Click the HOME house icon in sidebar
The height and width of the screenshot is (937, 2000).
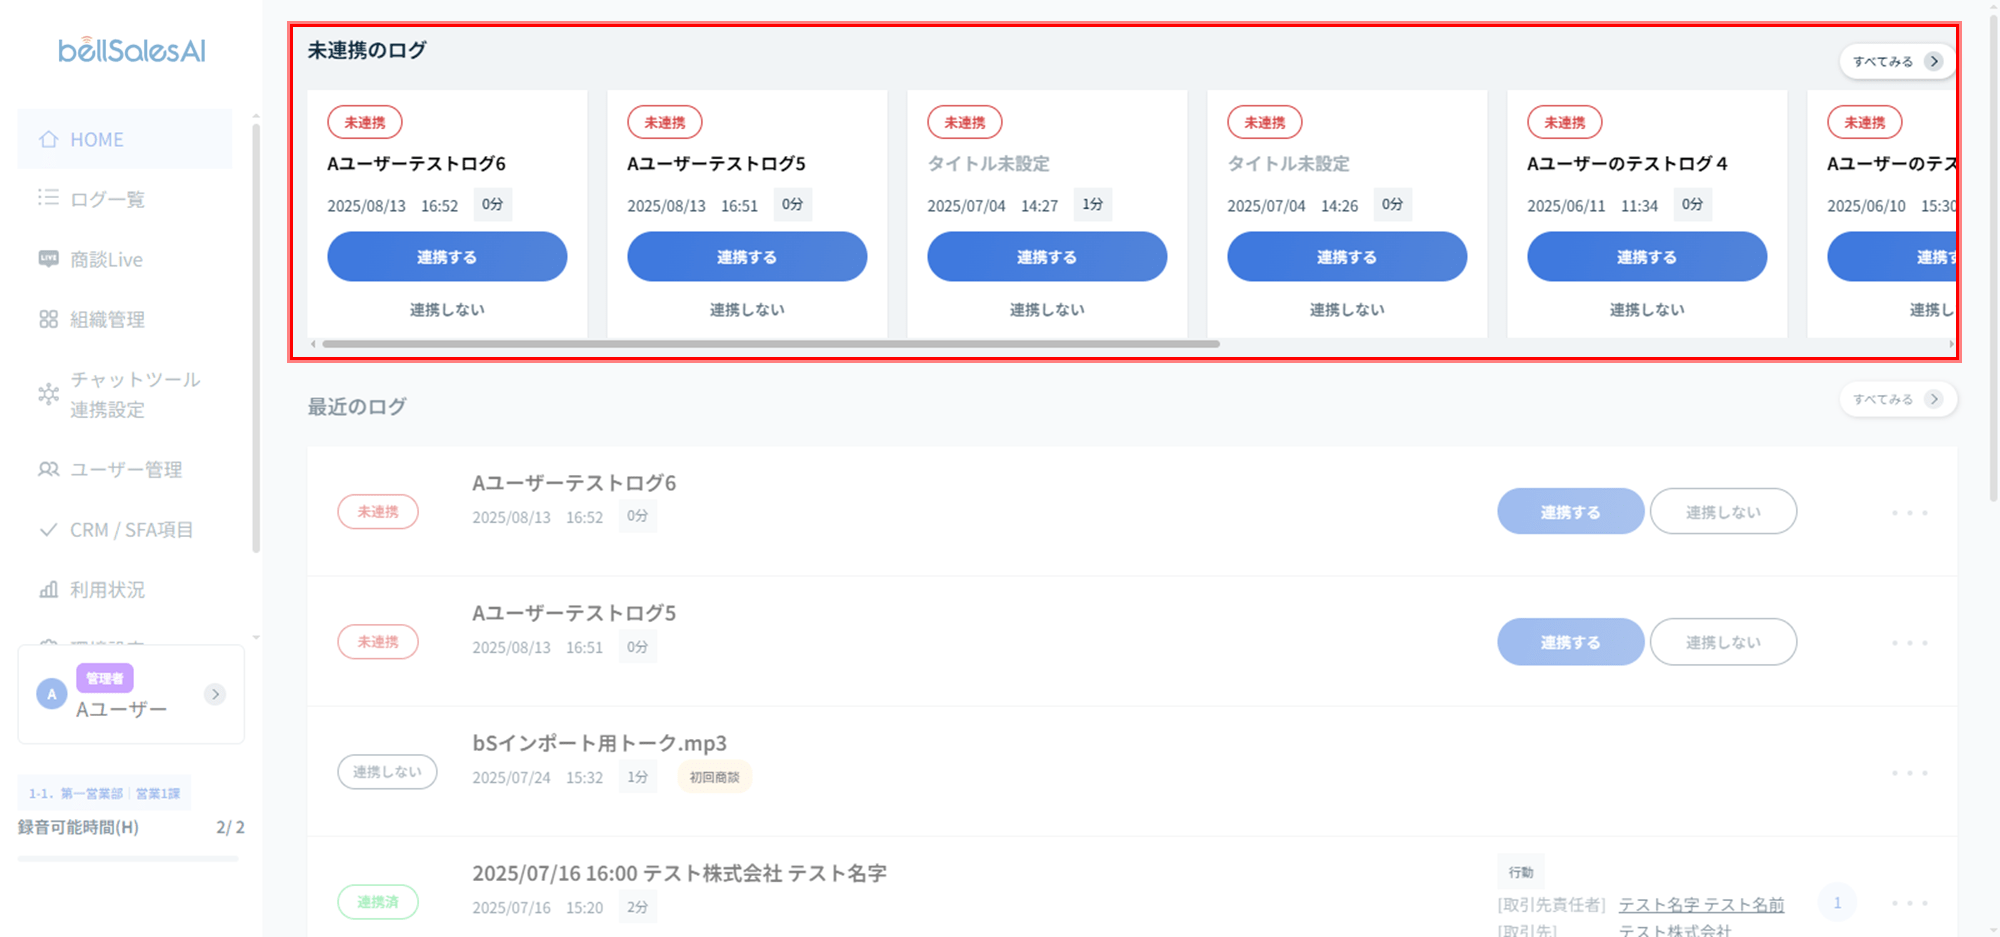click(48, 140)
